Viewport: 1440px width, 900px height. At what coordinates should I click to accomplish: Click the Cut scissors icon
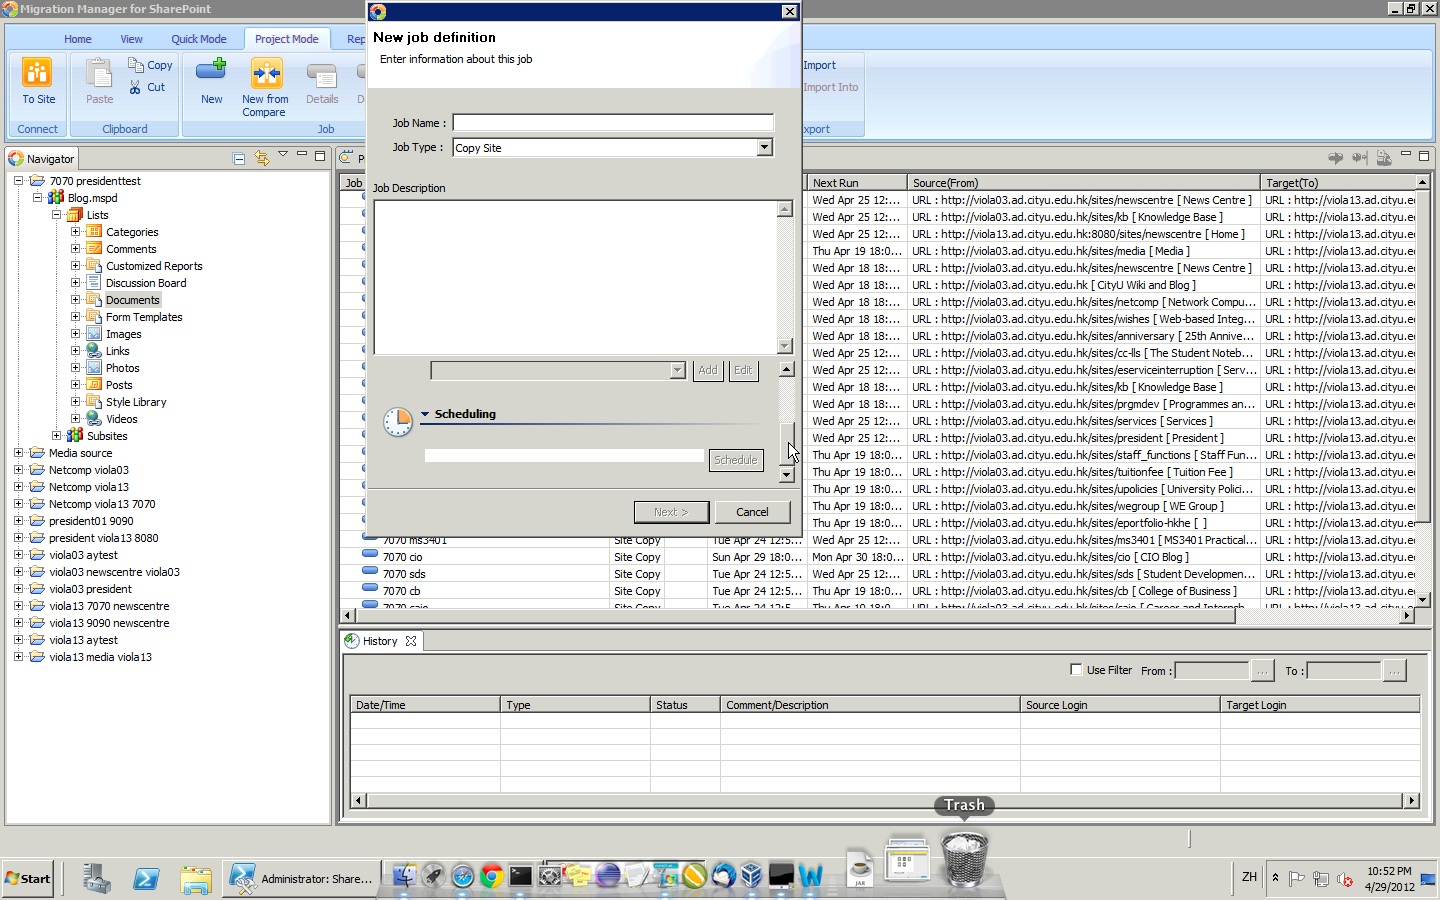coord(136,87)
